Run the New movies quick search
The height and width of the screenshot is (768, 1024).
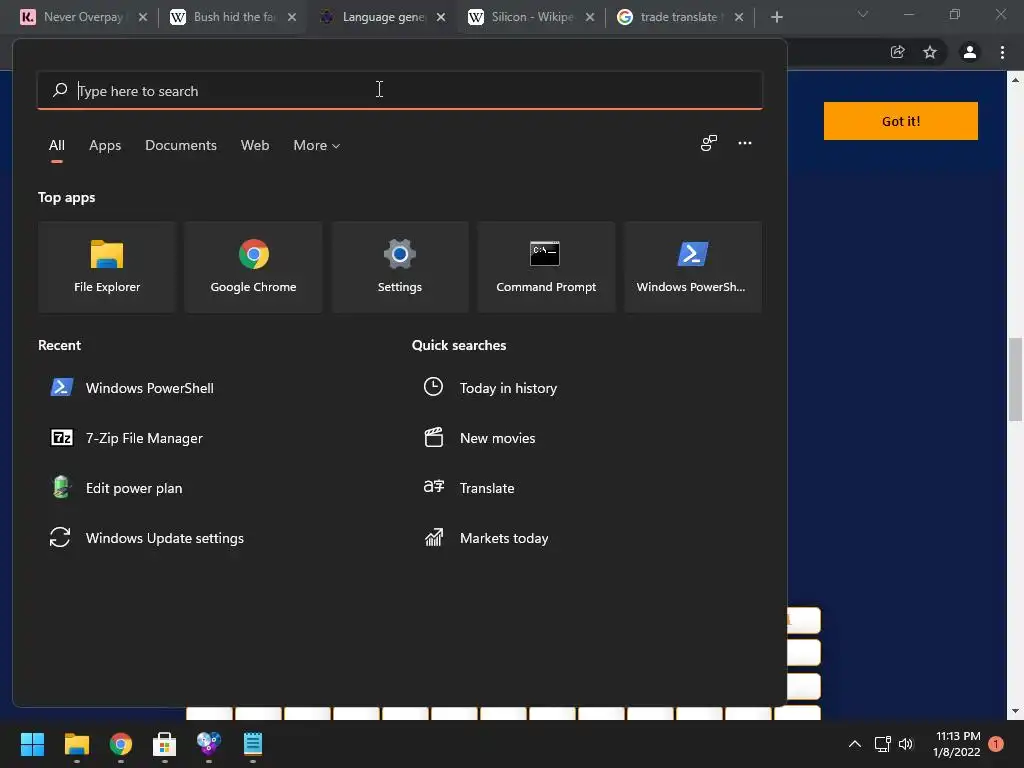(x=480, y=438)
